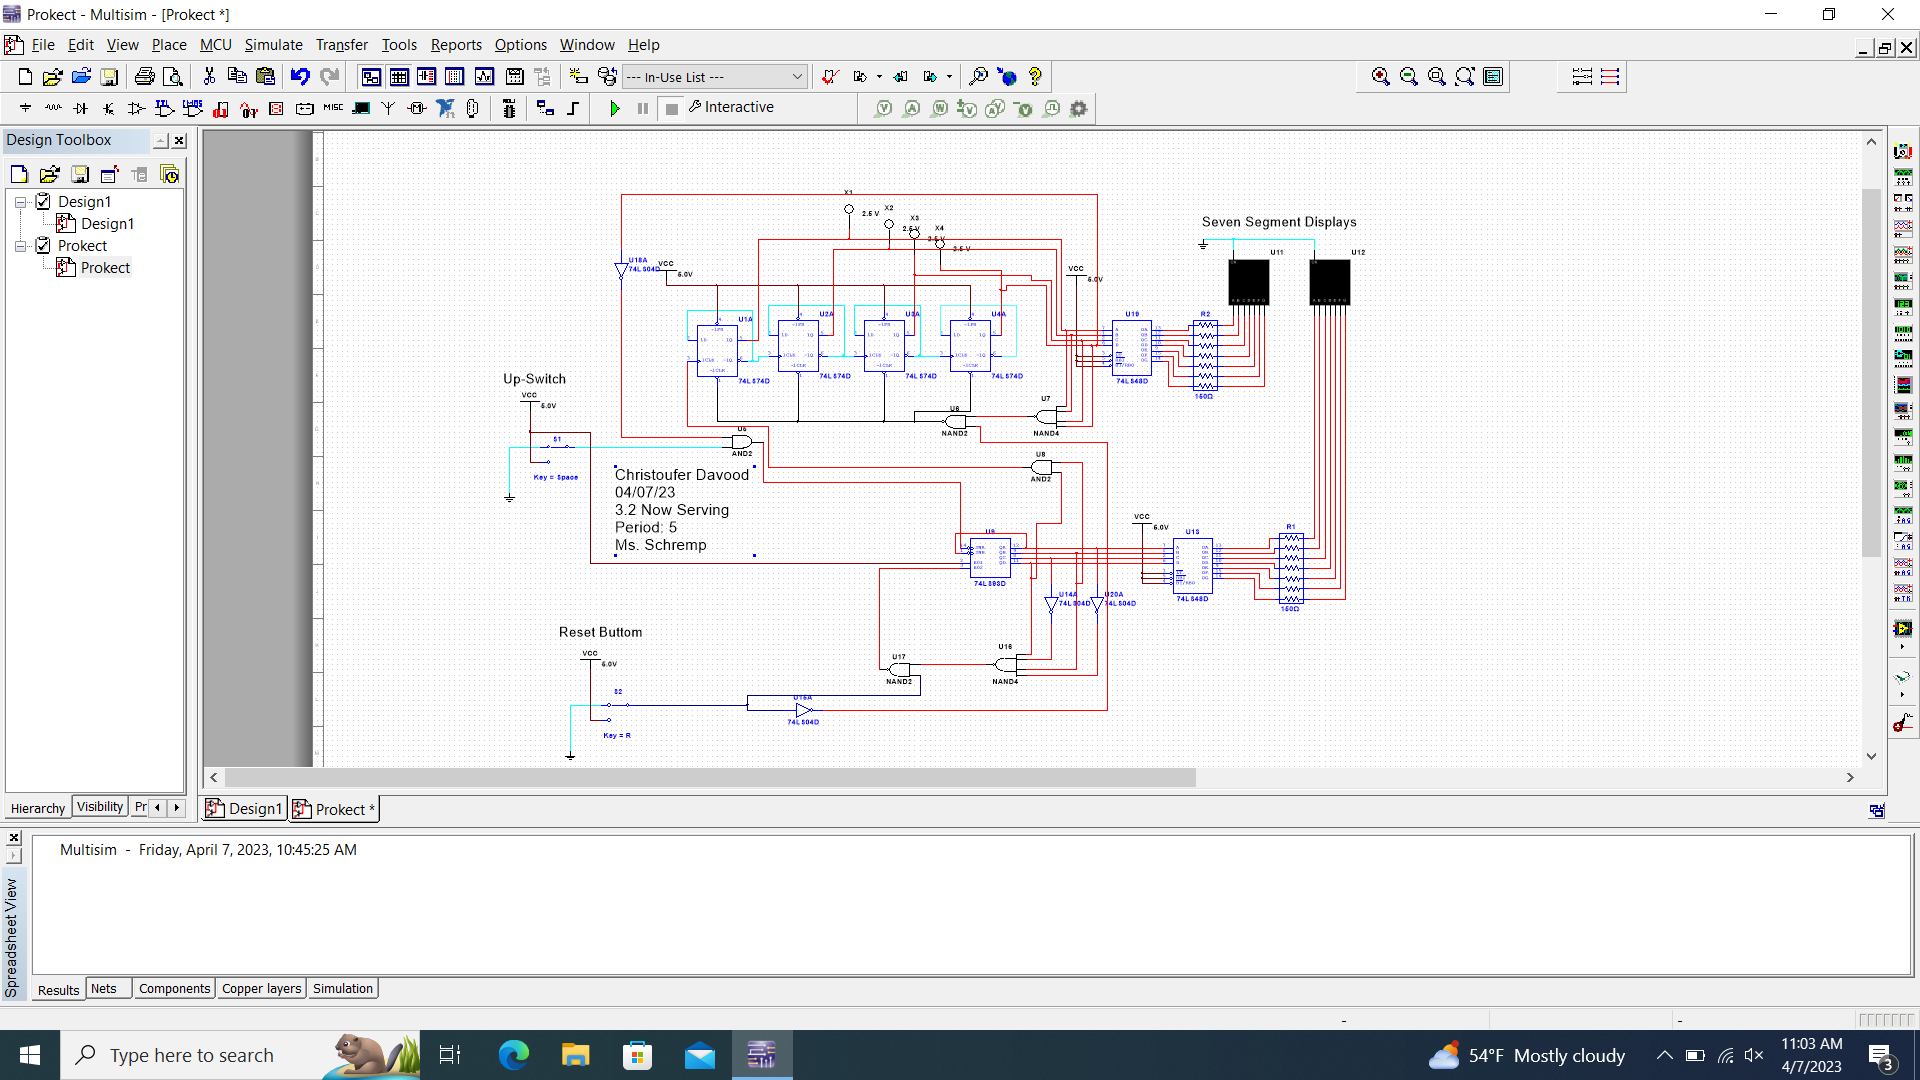Screen dimensions: 1920x1080
Task: Click the Place diode component icon
Action: (x=81, y=108)
